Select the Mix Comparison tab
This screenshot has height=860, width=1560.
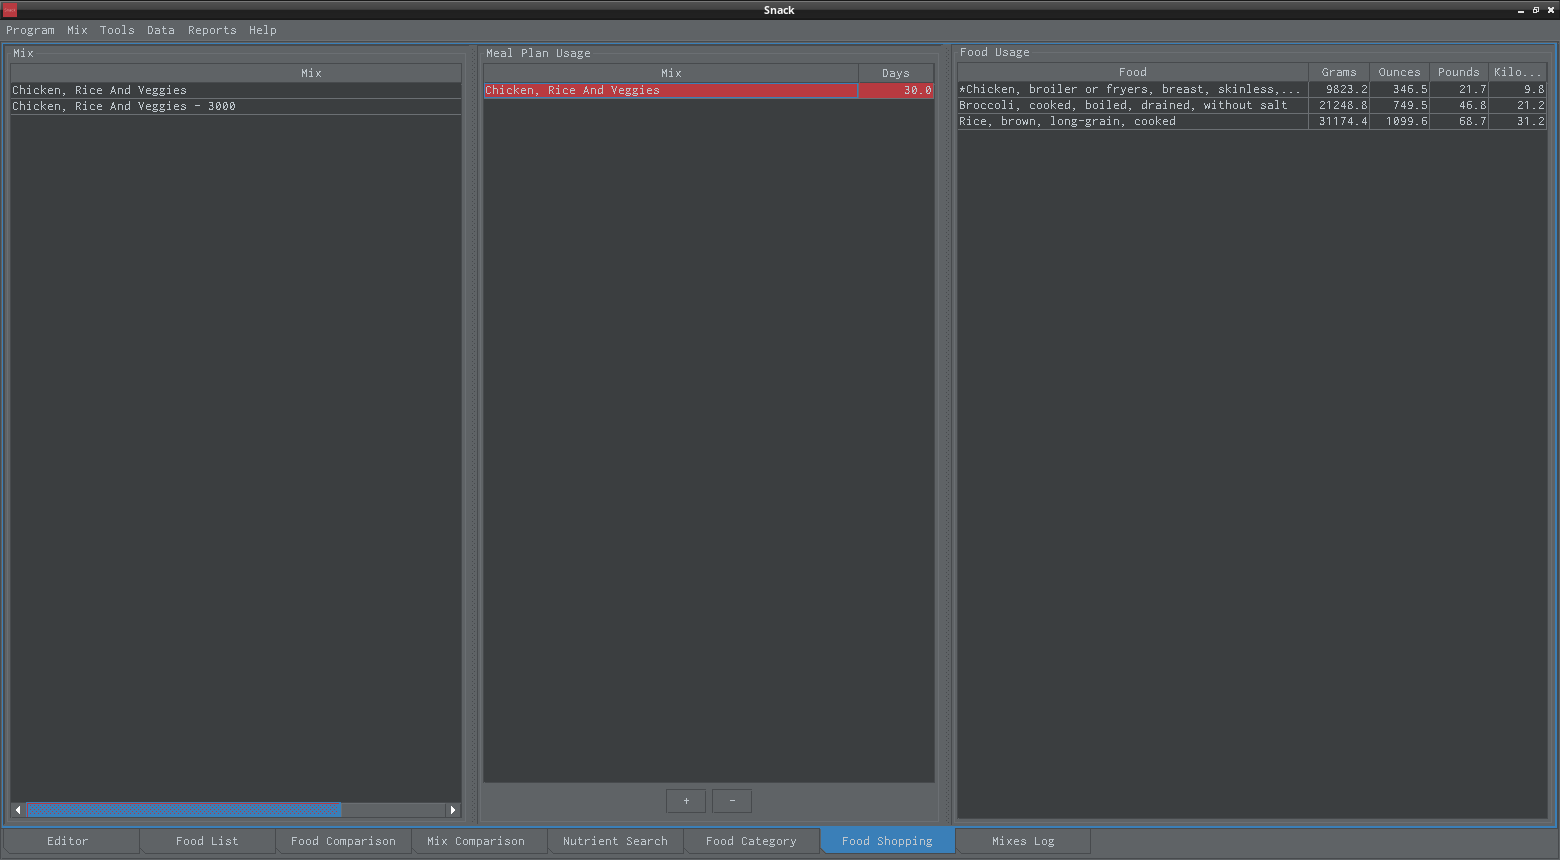(x=476, y=841)
